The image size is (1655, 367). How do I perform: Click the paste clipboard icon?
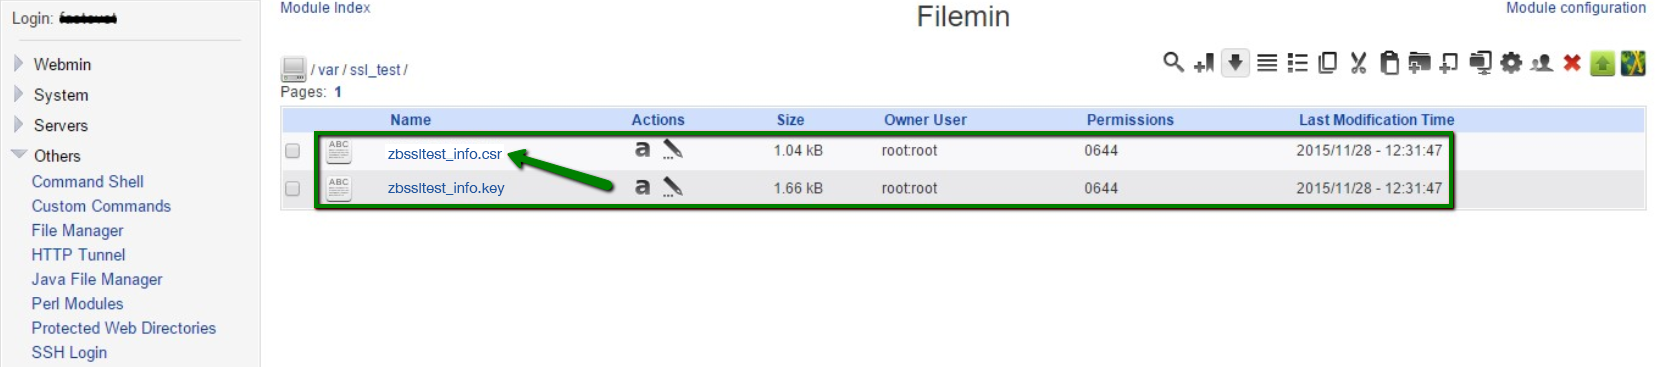click(1389, 63)
